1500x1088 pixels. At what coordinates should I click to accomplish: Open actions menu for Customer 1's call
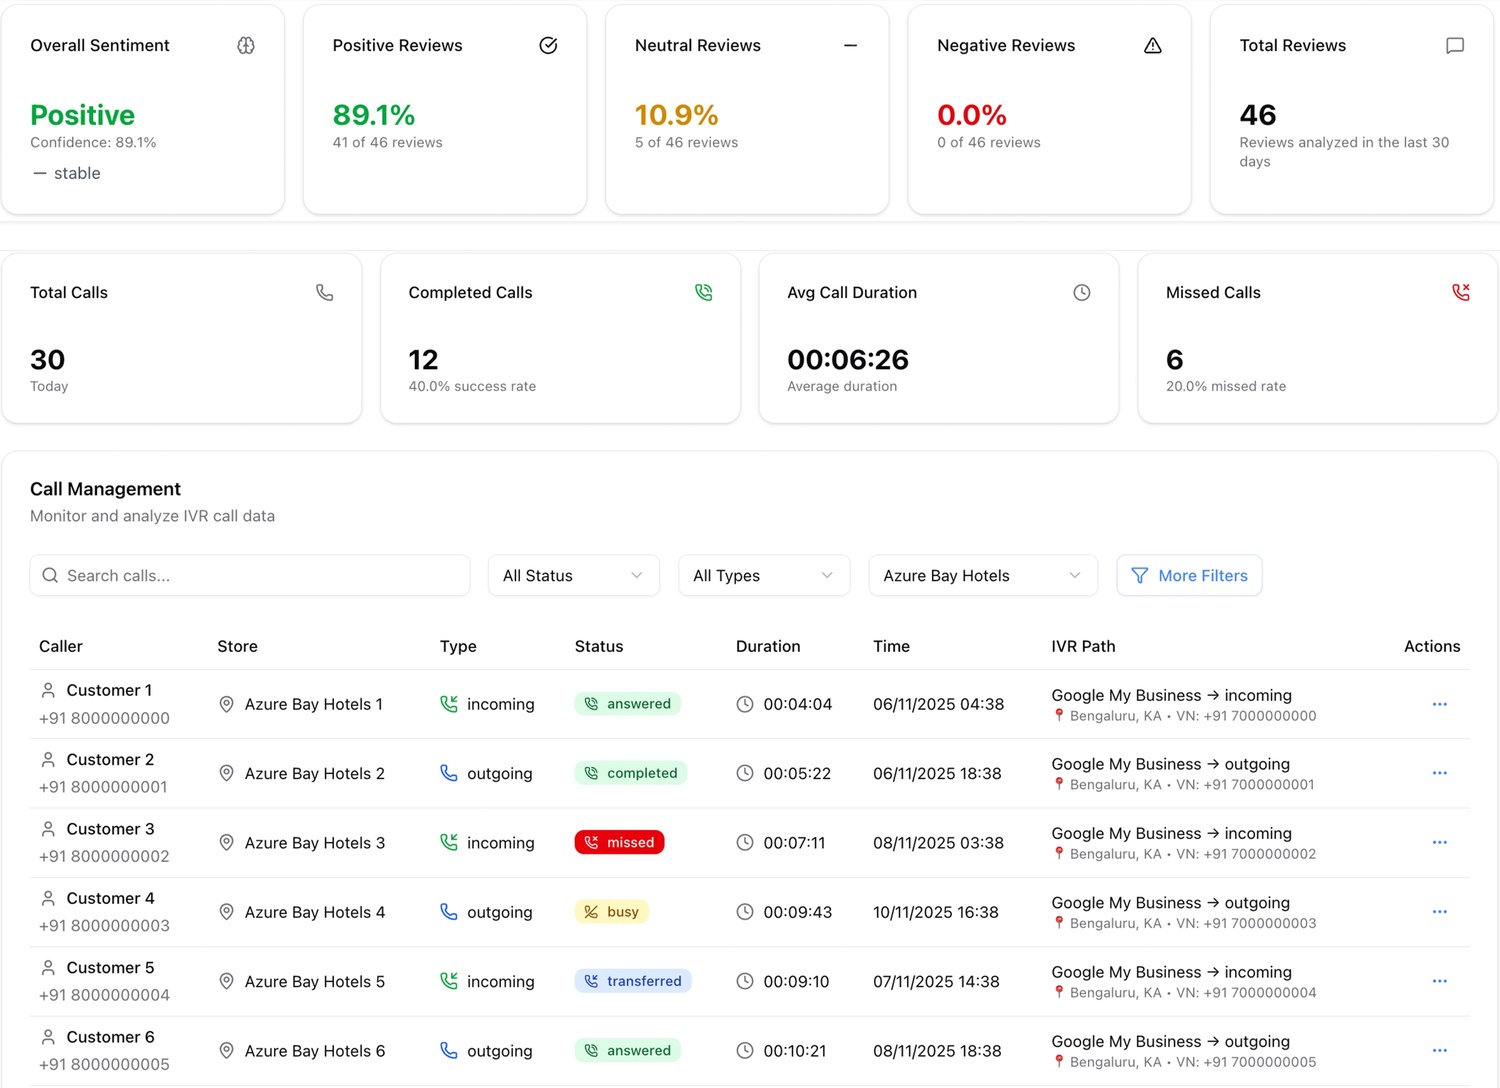coord(1439,704)
